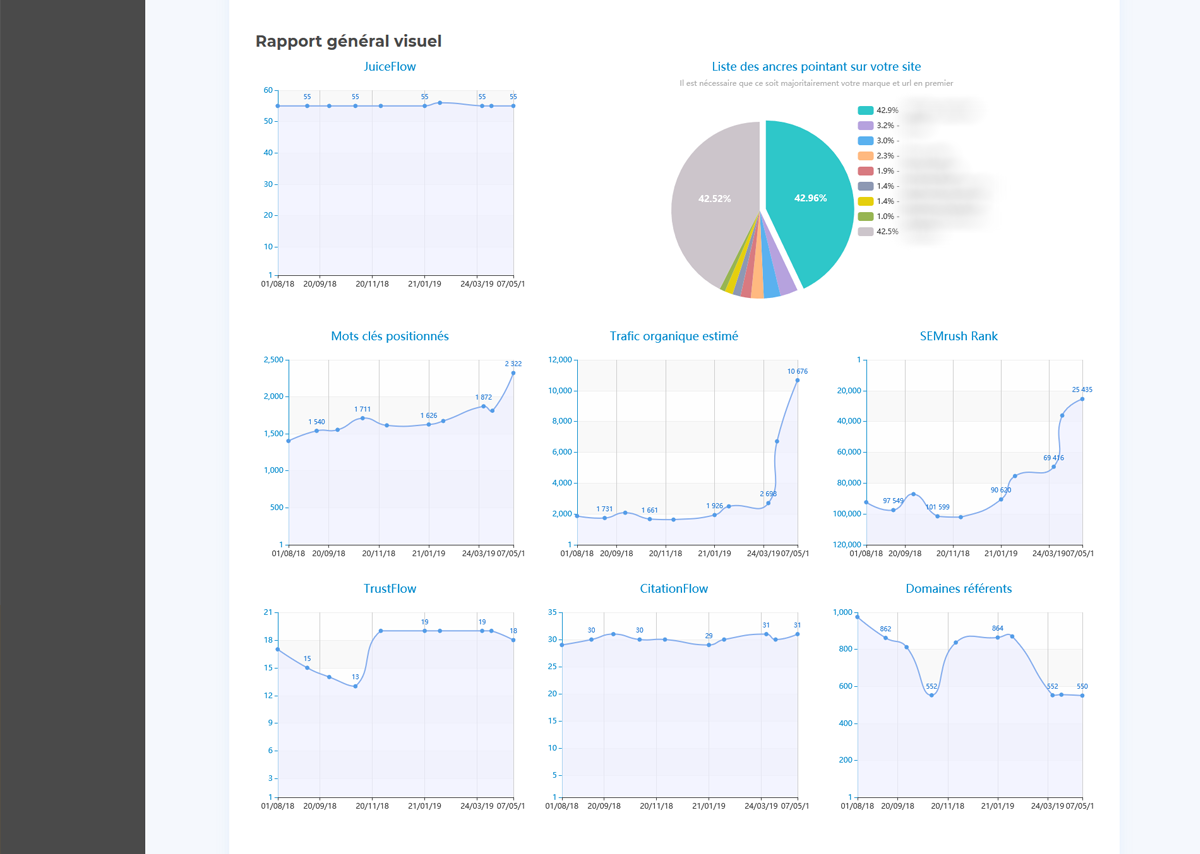This screenshot has width=1200, height=854.
Task: Click the '10 676' peak value in Trafic organique
Action: [x=797, y=371]
